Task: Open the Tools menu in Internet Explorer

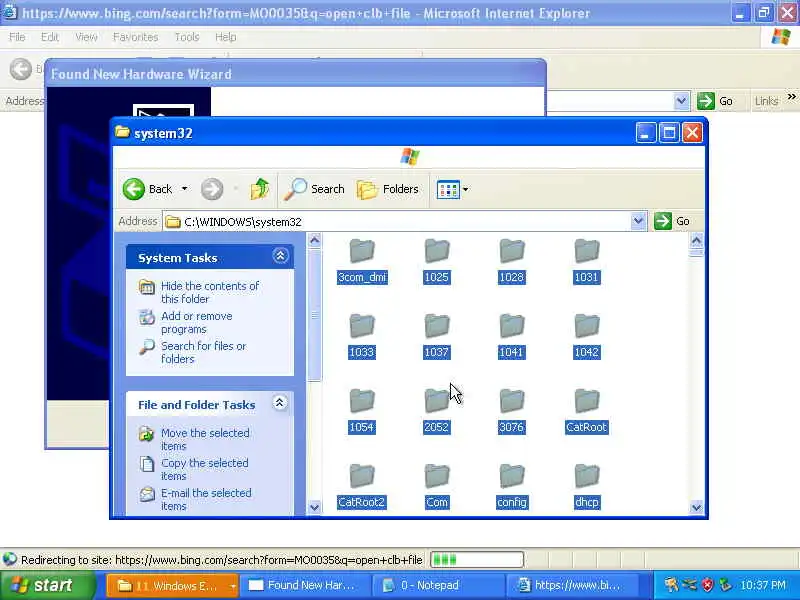Action: pos(187,37)
